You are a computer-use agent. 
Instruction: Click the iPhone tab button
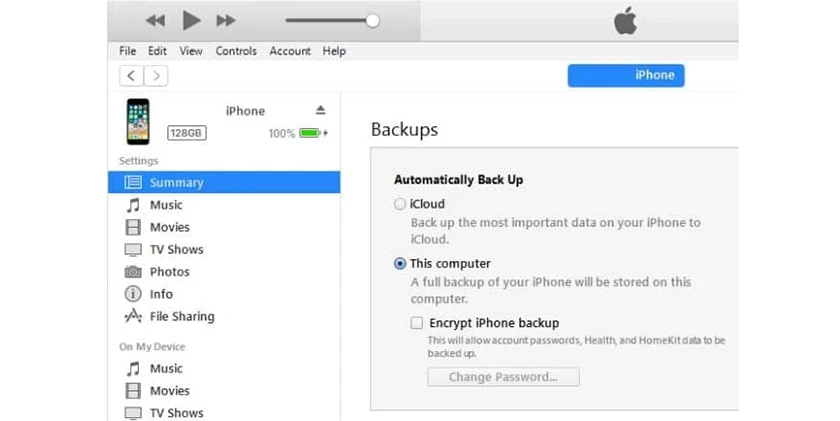pos(626,75)
